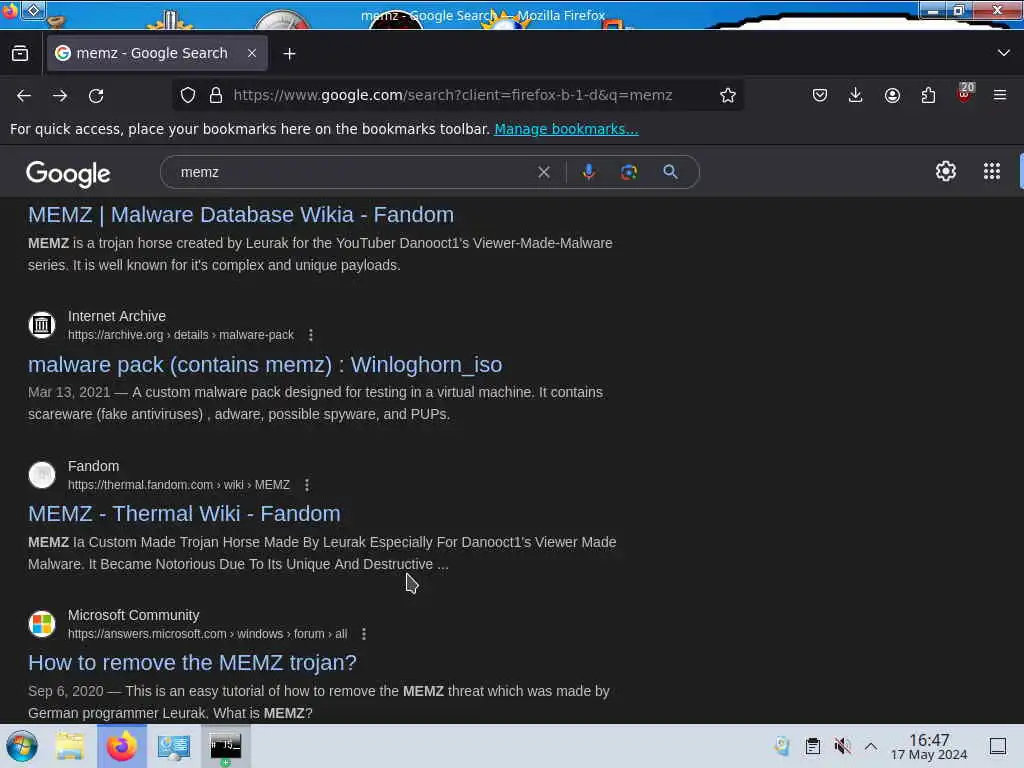Viewport: 1024px width, 768px height.
Task: Open the Firefox View icon
Action: click(20, 54)
